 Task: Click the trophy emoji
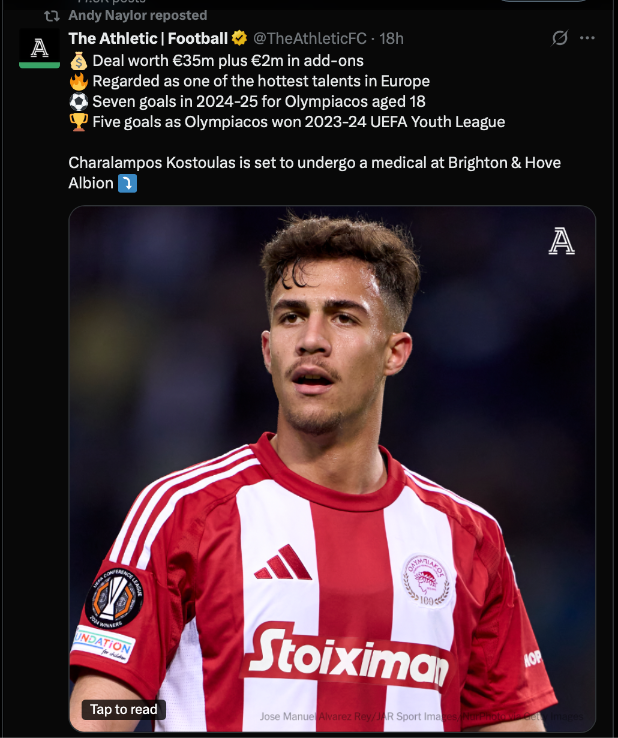coord(79,122)
